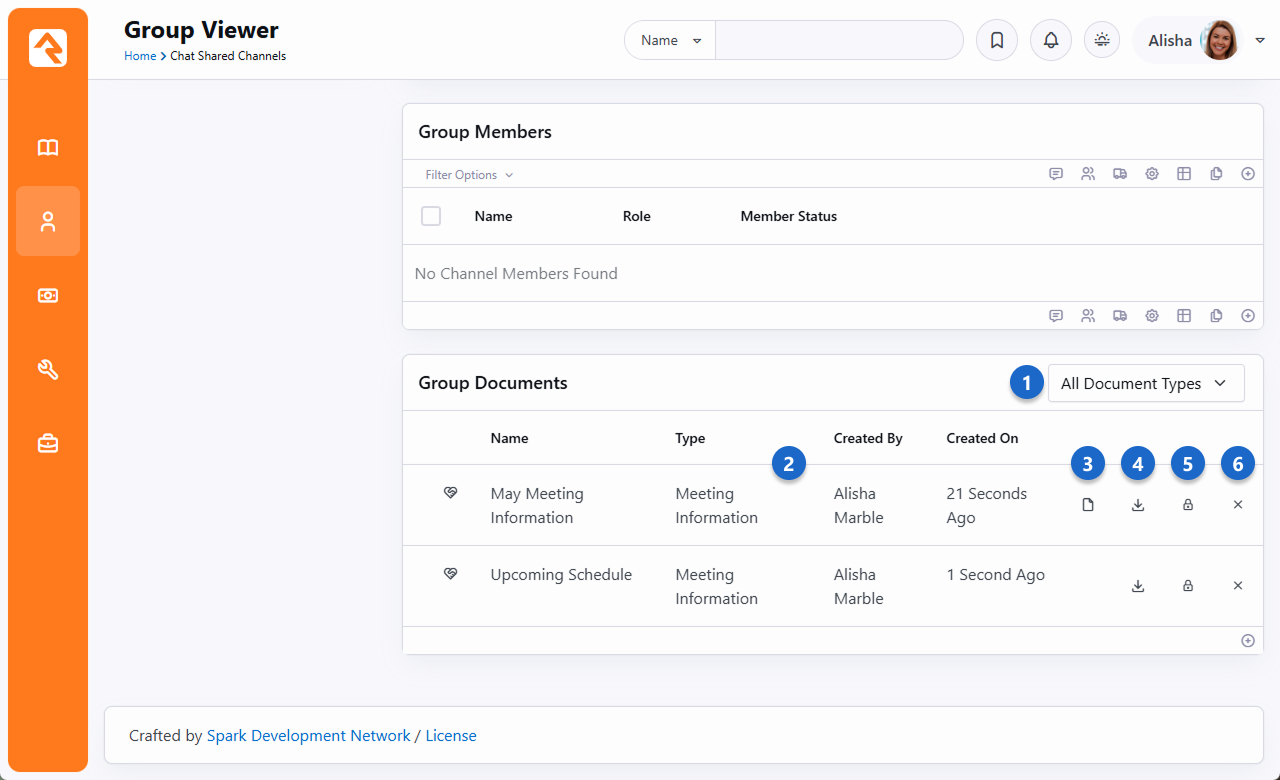Open security lock for May Meeting Information
The width and height of the screenshot is (1280, 780).
(x=1187, y=505)
